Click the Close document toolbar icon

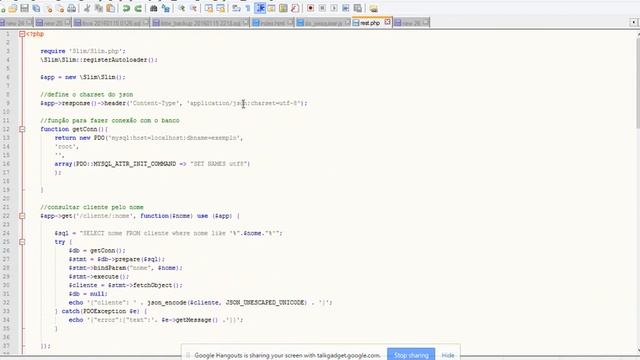(x=49, y=8)
